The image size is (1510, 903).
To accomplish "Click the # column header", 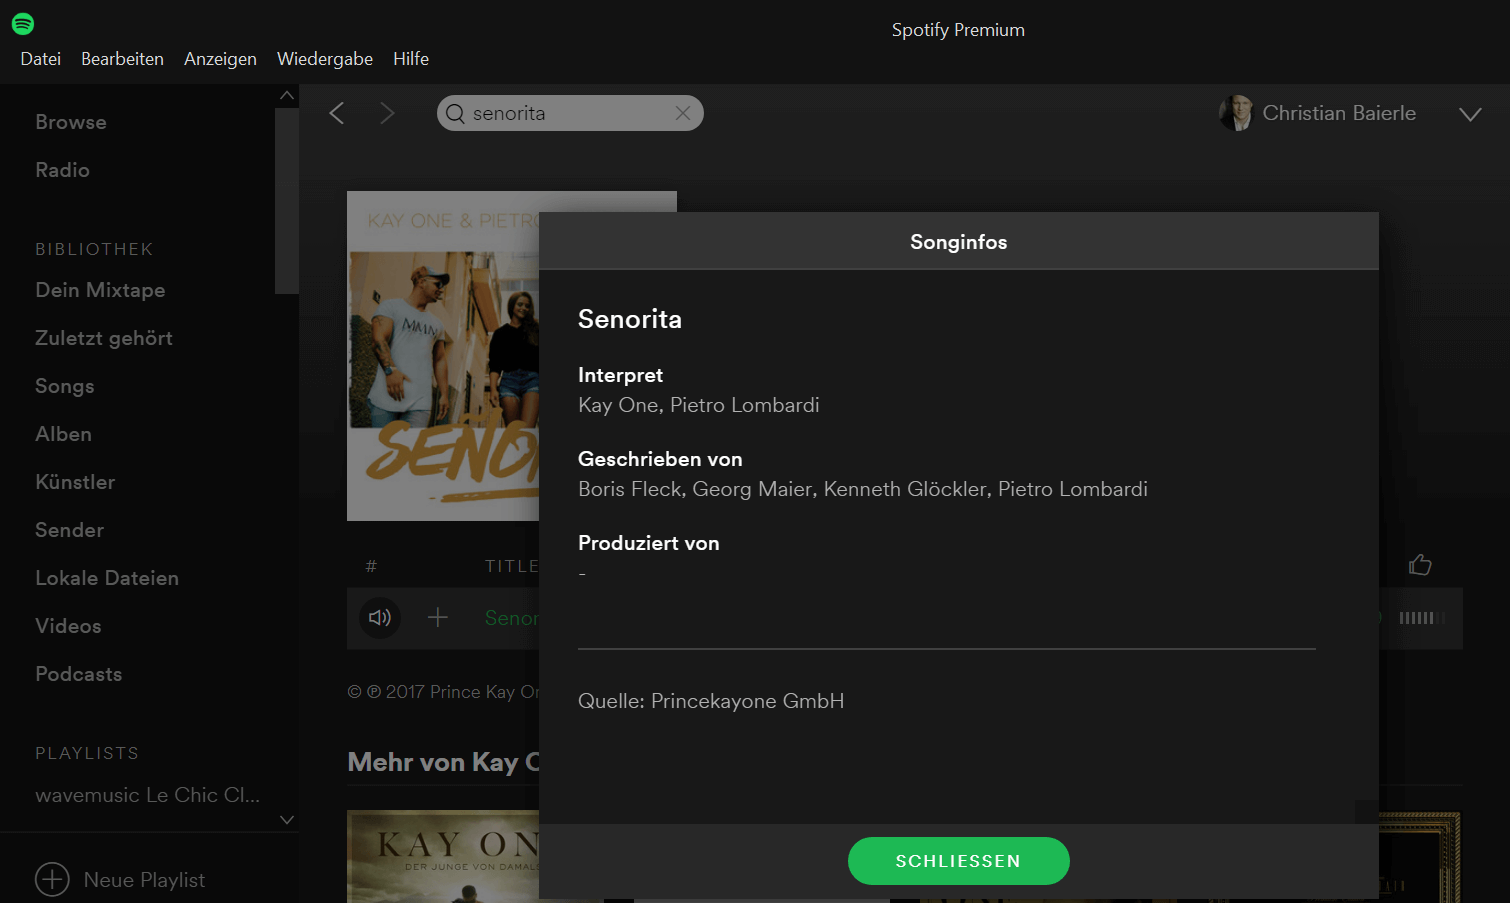I will (371, 566).
